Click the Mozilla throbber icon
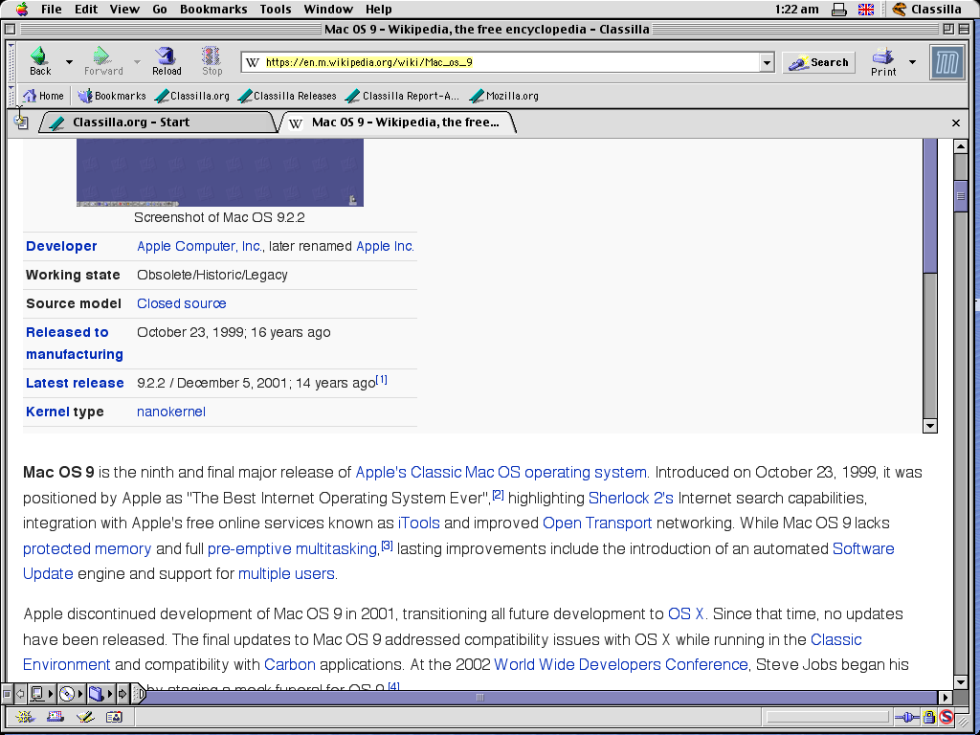Screen dimensions: 980x735 pos(947,62)
